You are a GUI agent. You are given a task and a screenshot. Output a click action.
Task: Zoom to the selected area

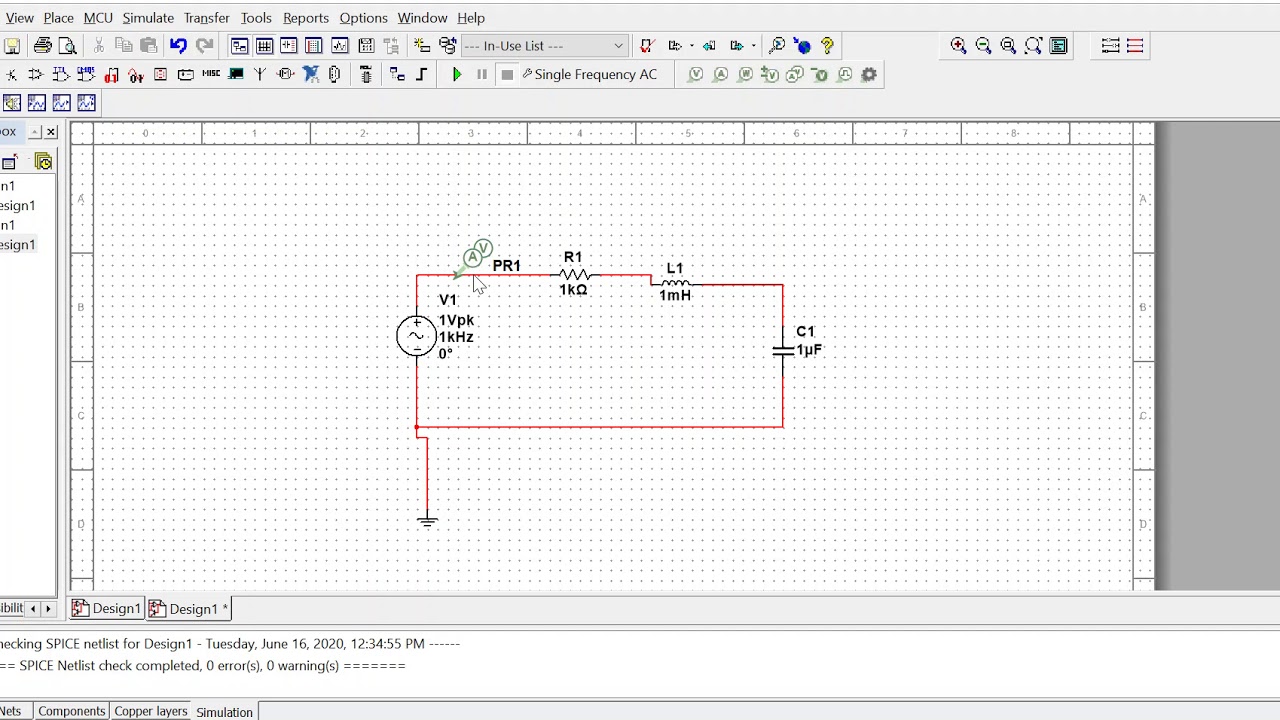tap(1008, 46)
